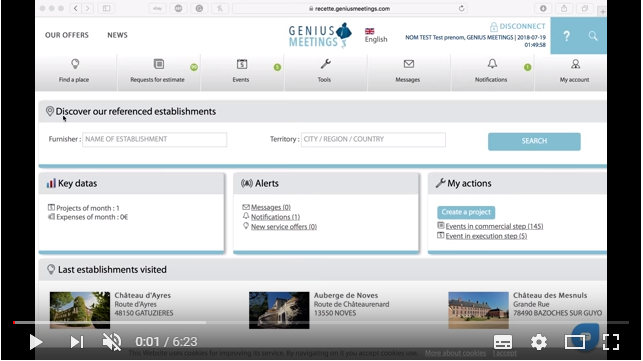Open the help question mark
The height and width of the screenshot is (361, 643).
pos(566,36)
